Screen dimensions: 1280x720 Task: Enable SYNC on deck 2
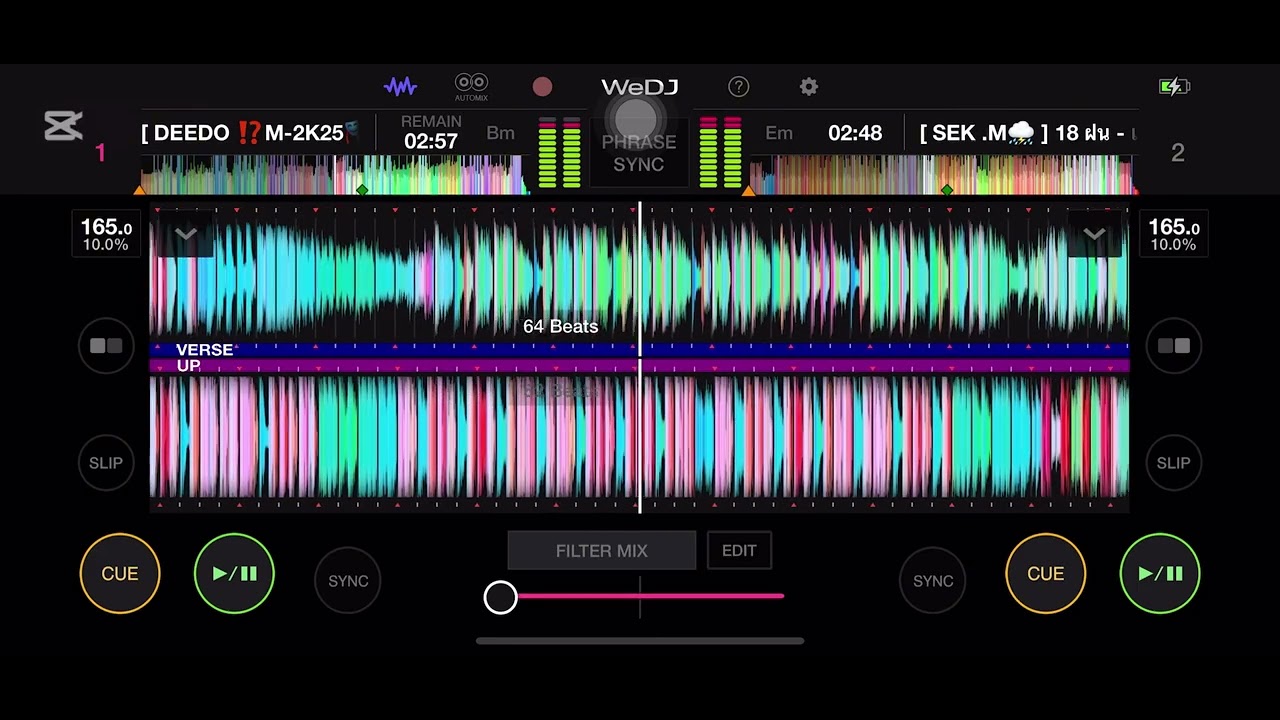click(x=933, y=580)
